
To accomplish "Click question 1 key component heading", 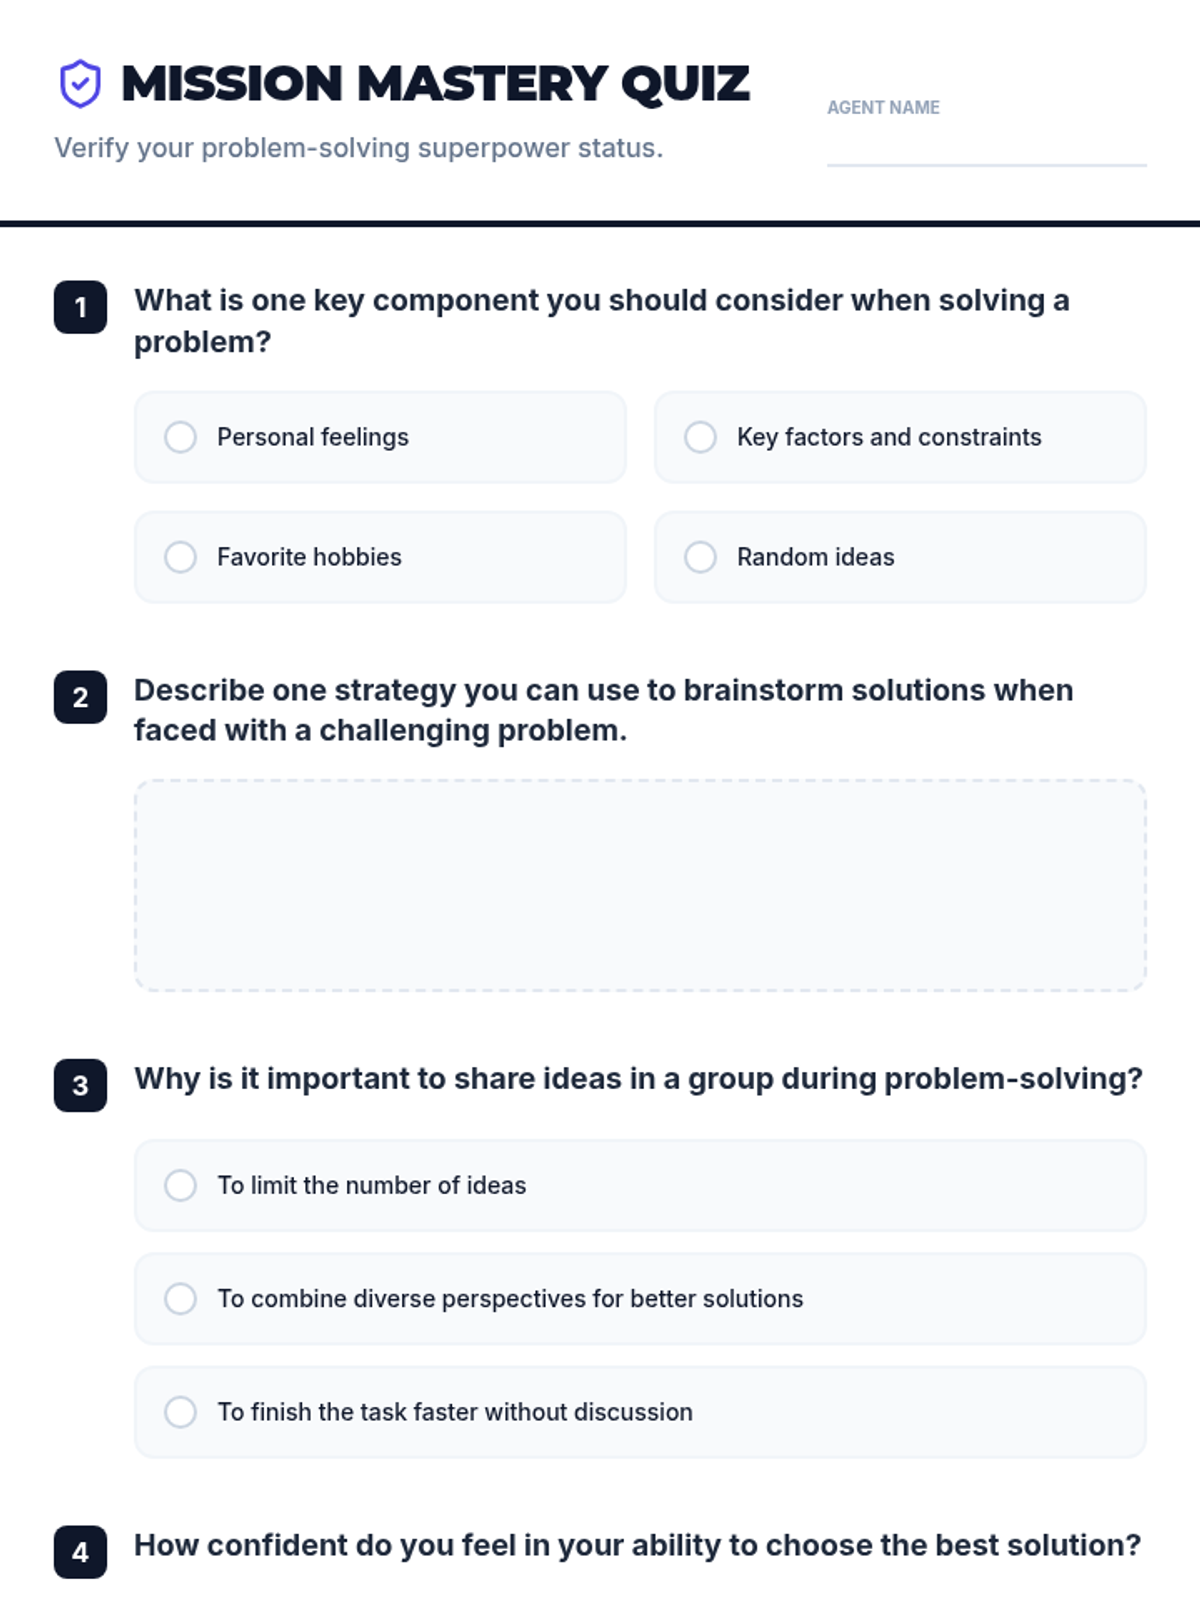I will [x=602, y=321].
